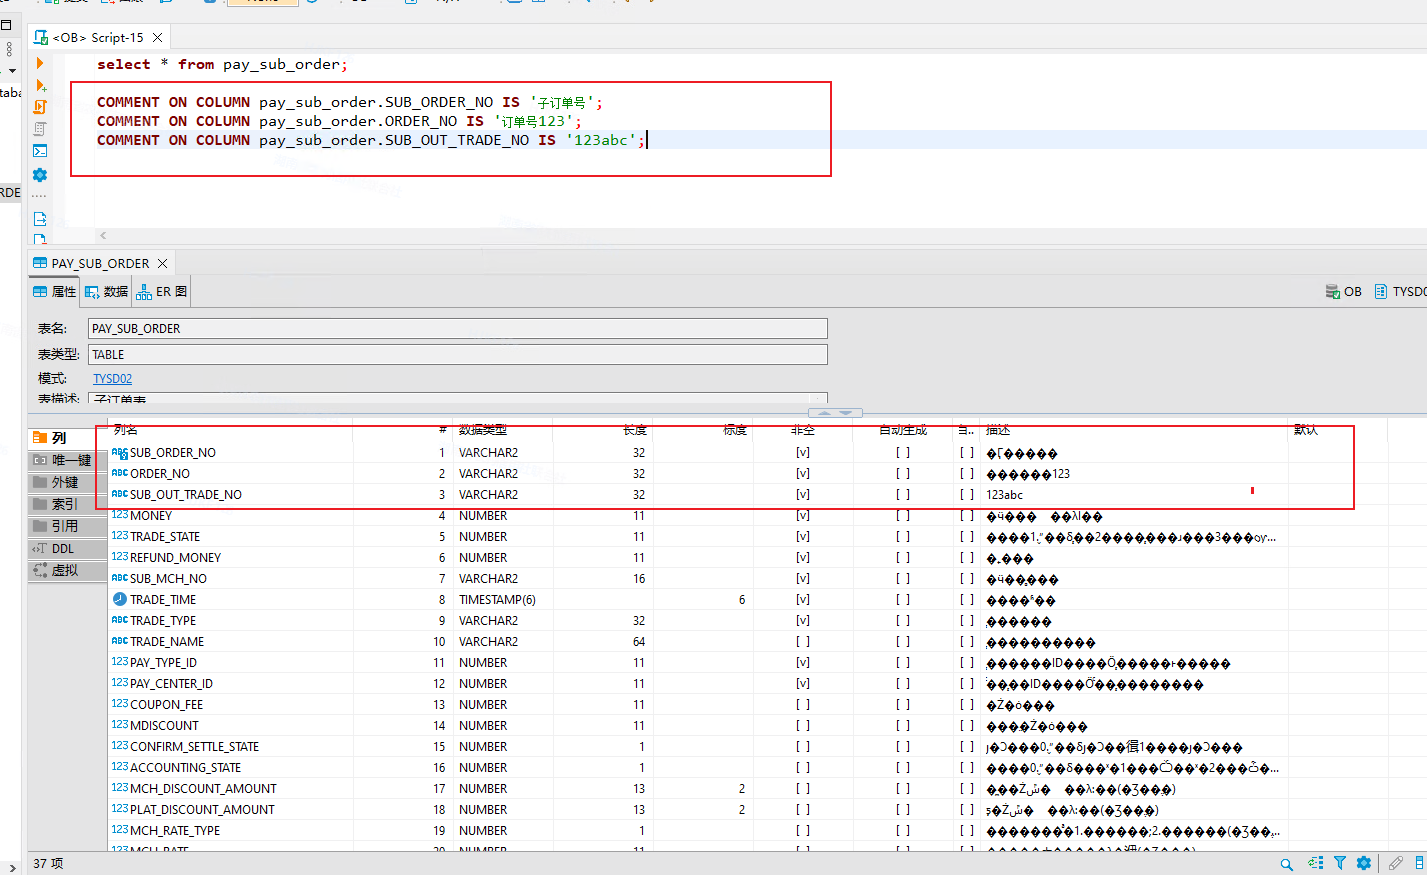This screenshot has height=875, width=1427.
Task: Select the 列 side tab
Action: tap(67, 438)
